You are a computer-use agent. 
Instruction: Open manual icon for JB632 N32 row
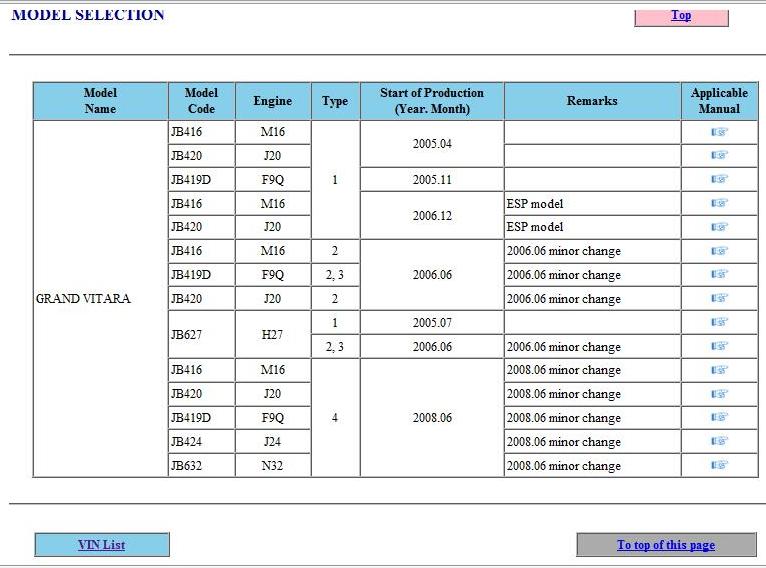point(719,465)
